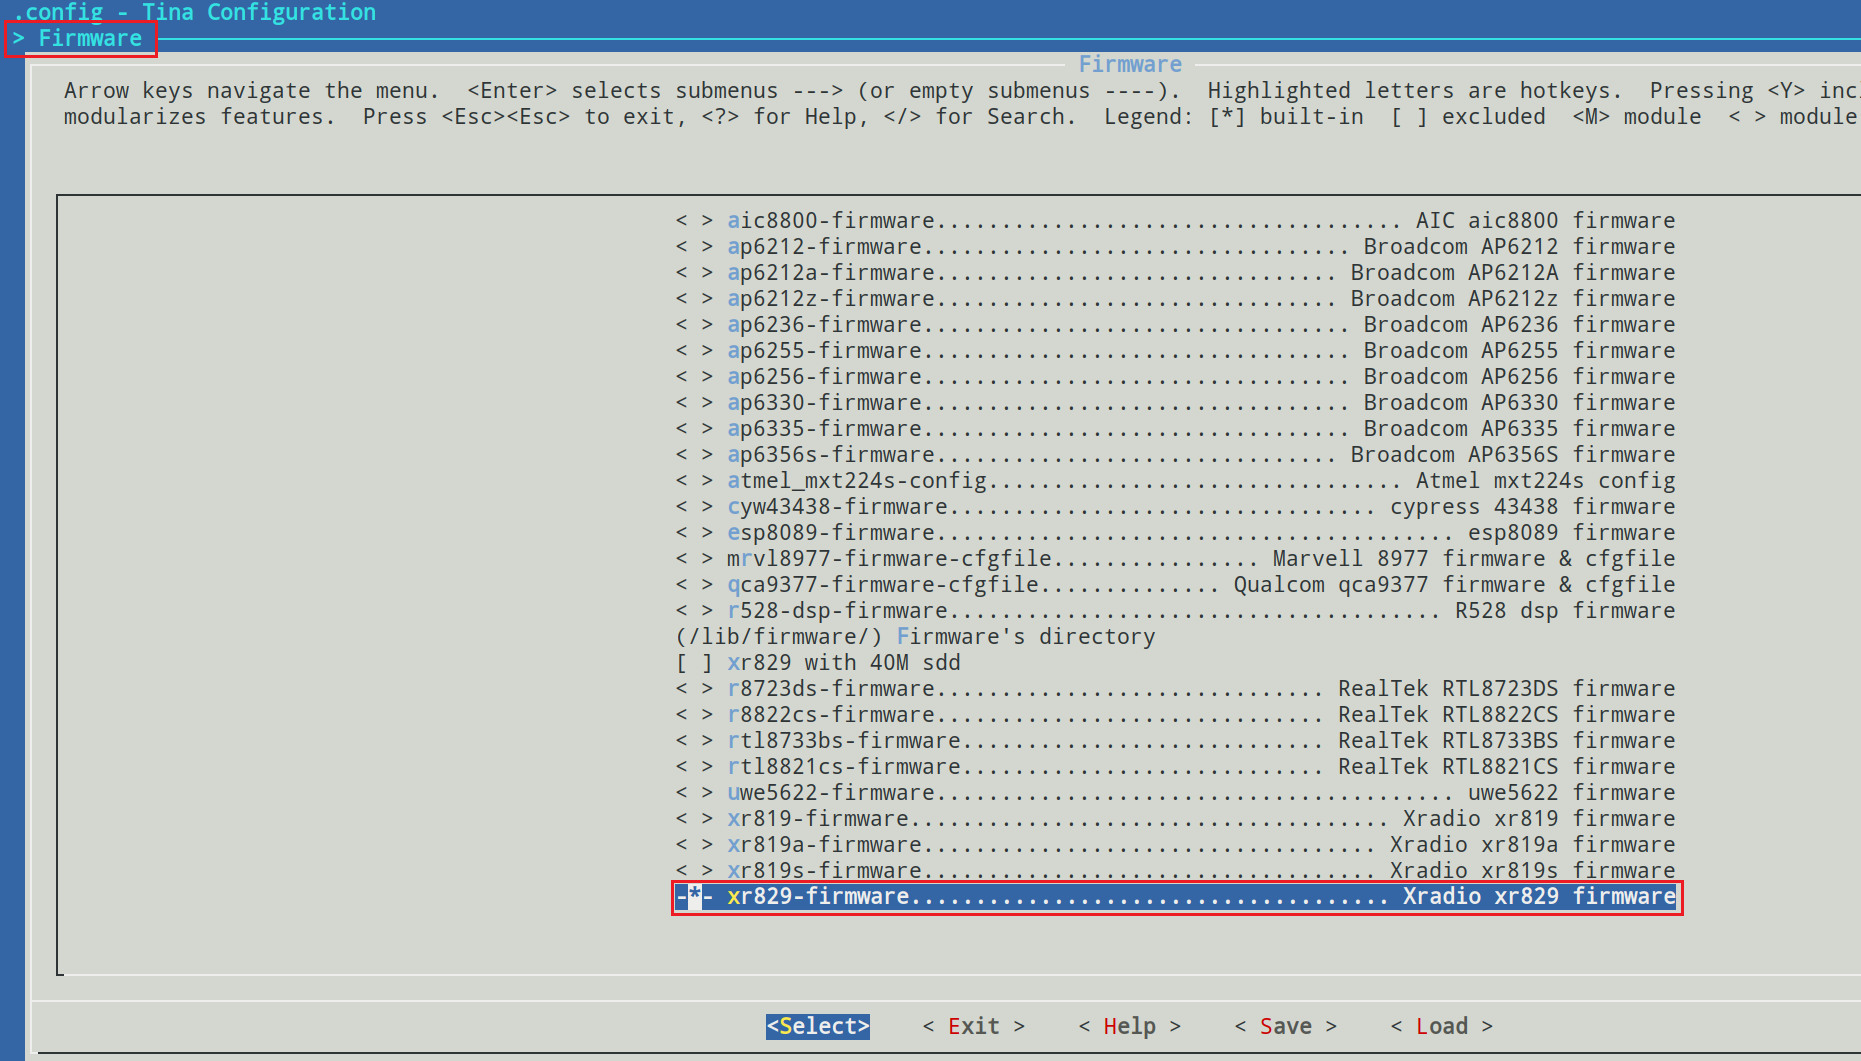Click the Exit button

pos(974,1026)
